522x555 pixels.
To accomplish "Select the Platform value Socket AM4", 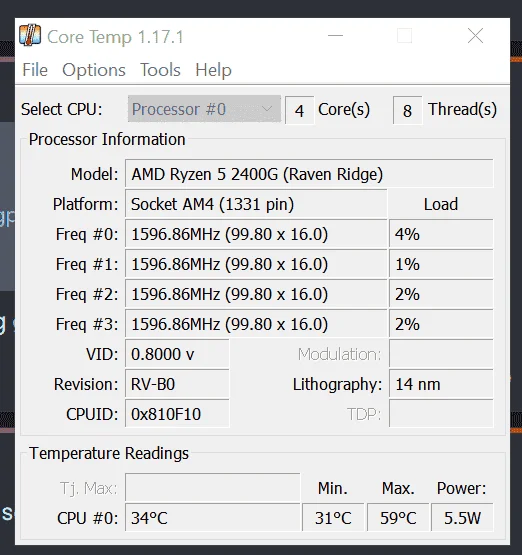I will pos(256,204).
